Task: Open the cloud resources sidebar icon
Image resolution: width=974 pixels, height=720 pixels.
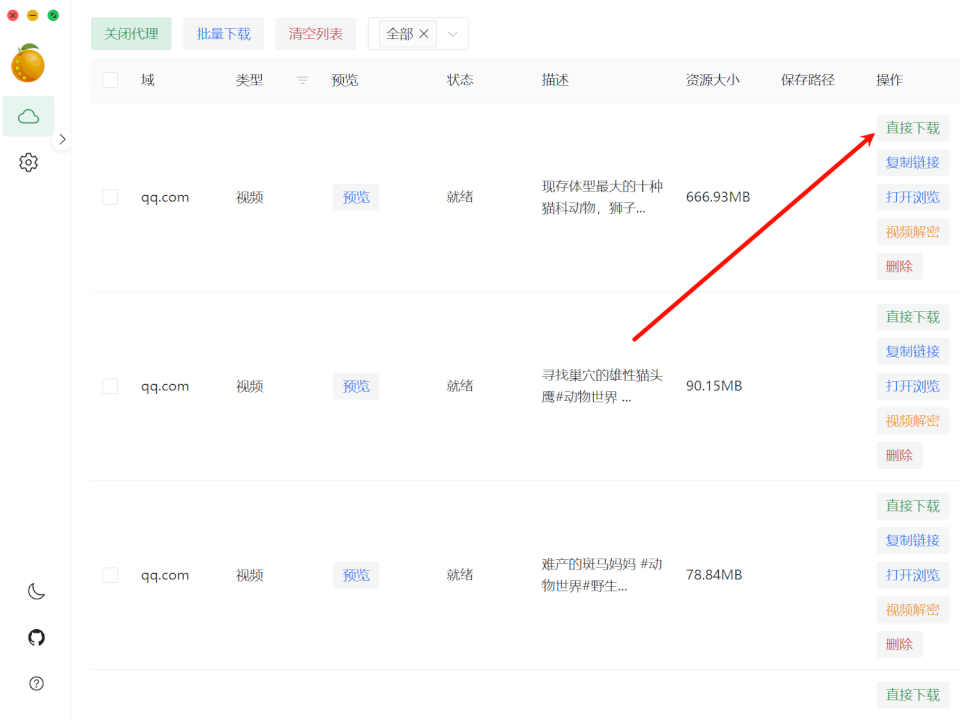Action: [29, 116]
